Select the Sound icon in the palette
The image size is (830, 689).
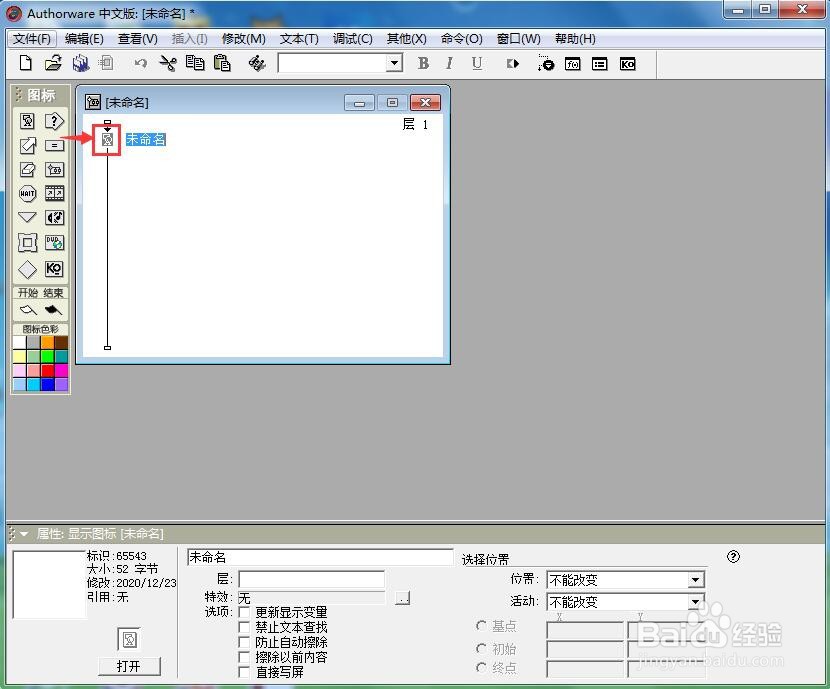click(x=54, y=217)
